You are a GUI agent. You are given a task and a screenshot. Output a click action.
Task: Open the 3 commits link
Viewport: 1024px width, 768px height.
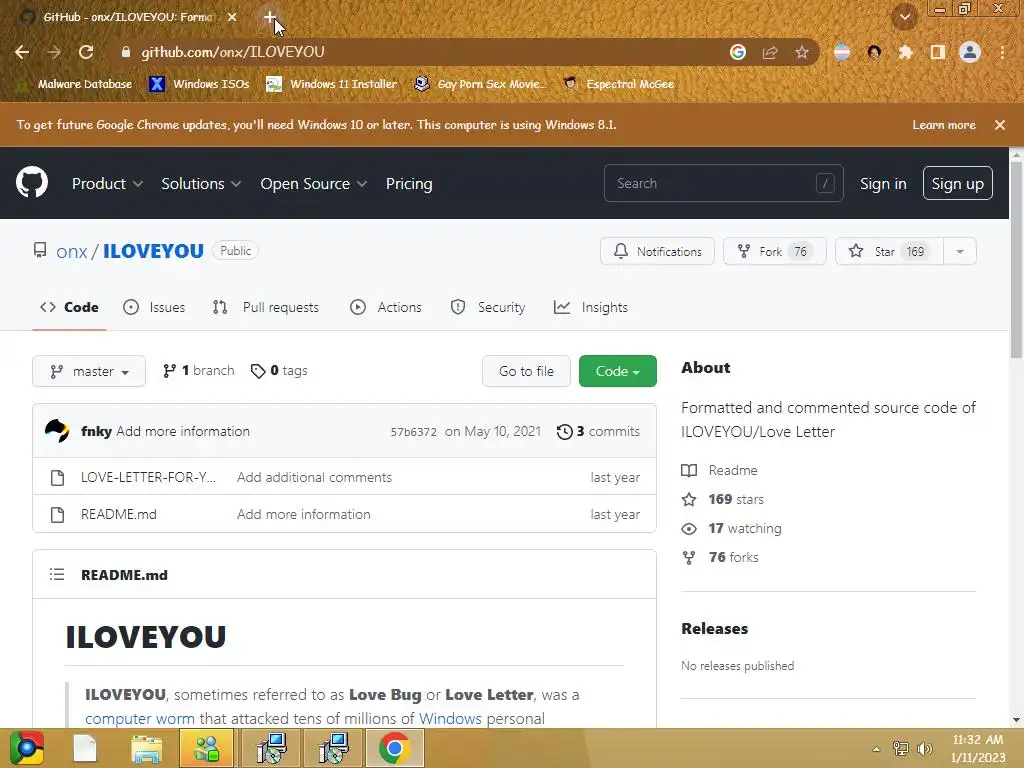point(598,432)
